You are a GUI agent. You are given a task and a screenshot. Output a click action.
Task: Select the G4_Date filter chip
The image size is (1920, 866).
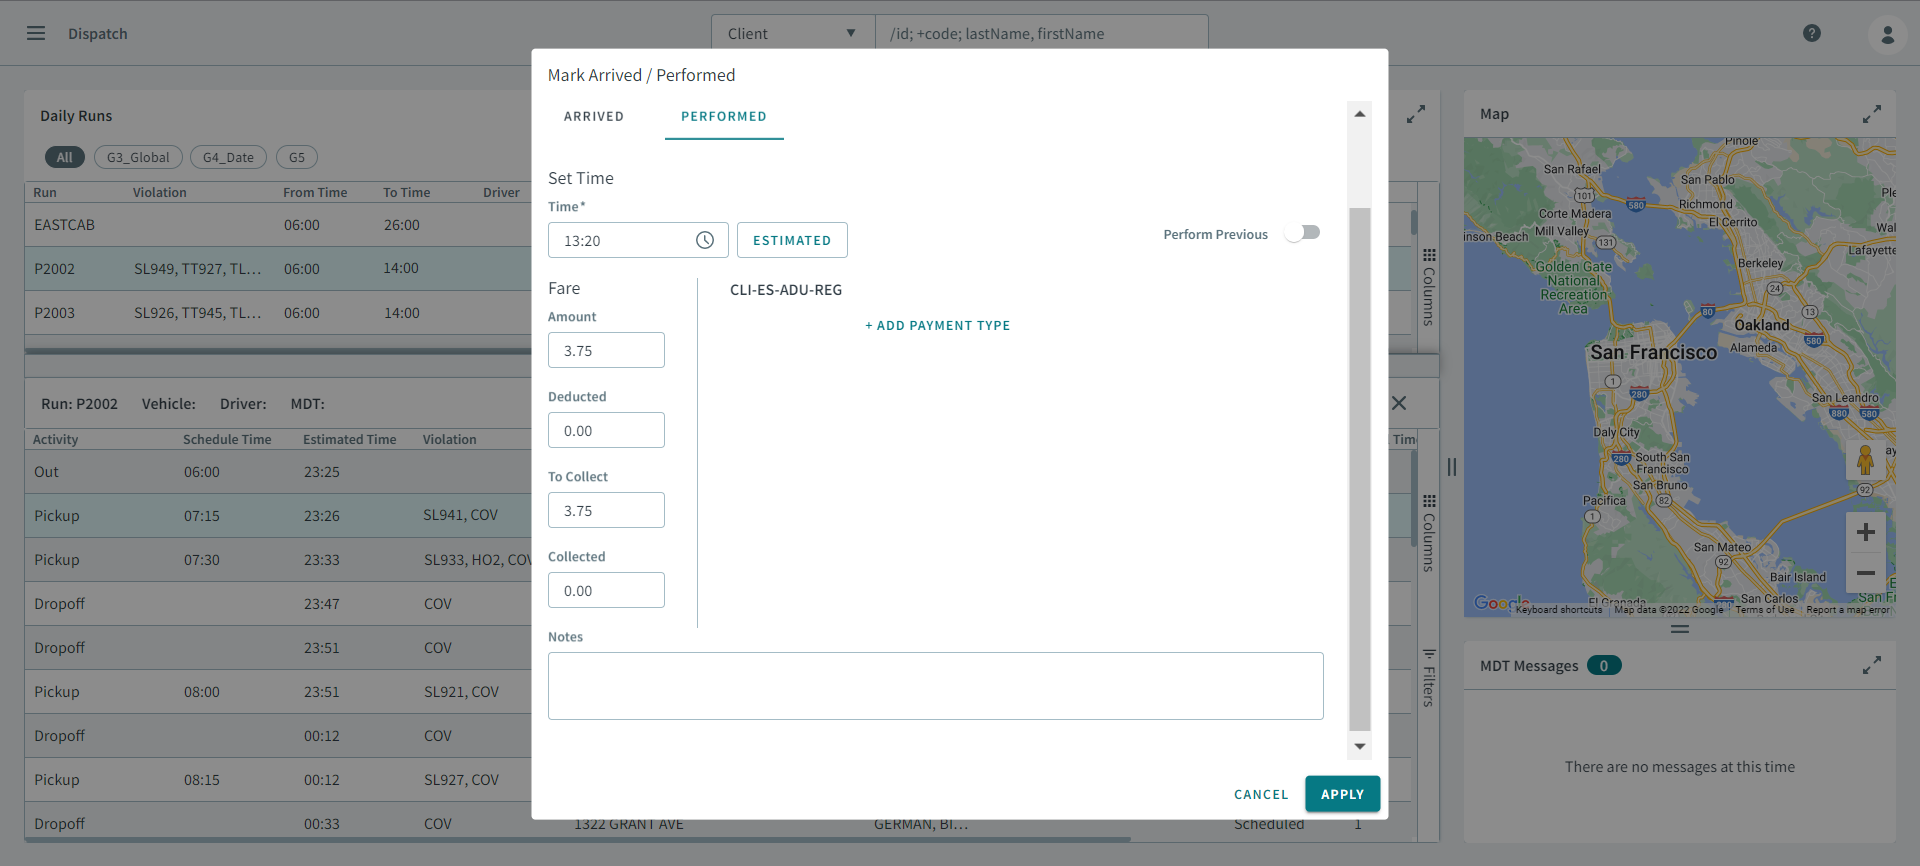228,157
